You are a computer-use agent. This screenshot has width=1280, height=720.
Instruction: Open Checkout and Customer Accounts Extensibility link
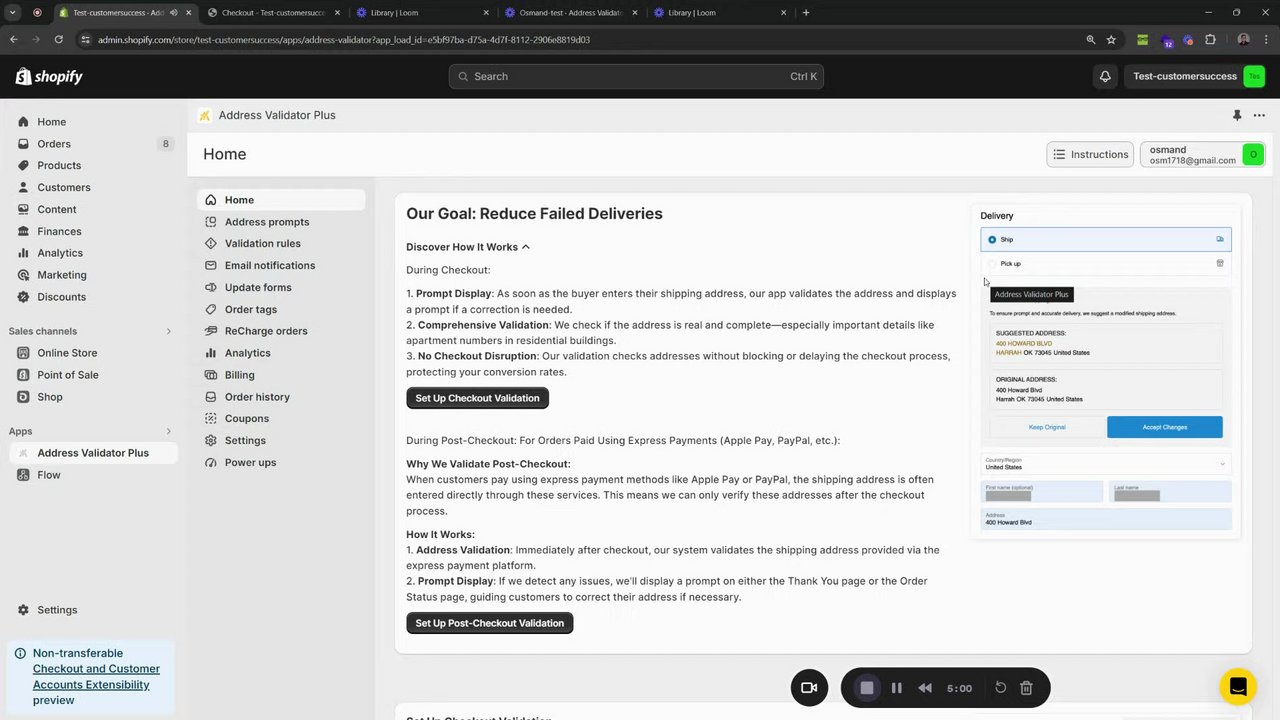(x=96, y=677)
